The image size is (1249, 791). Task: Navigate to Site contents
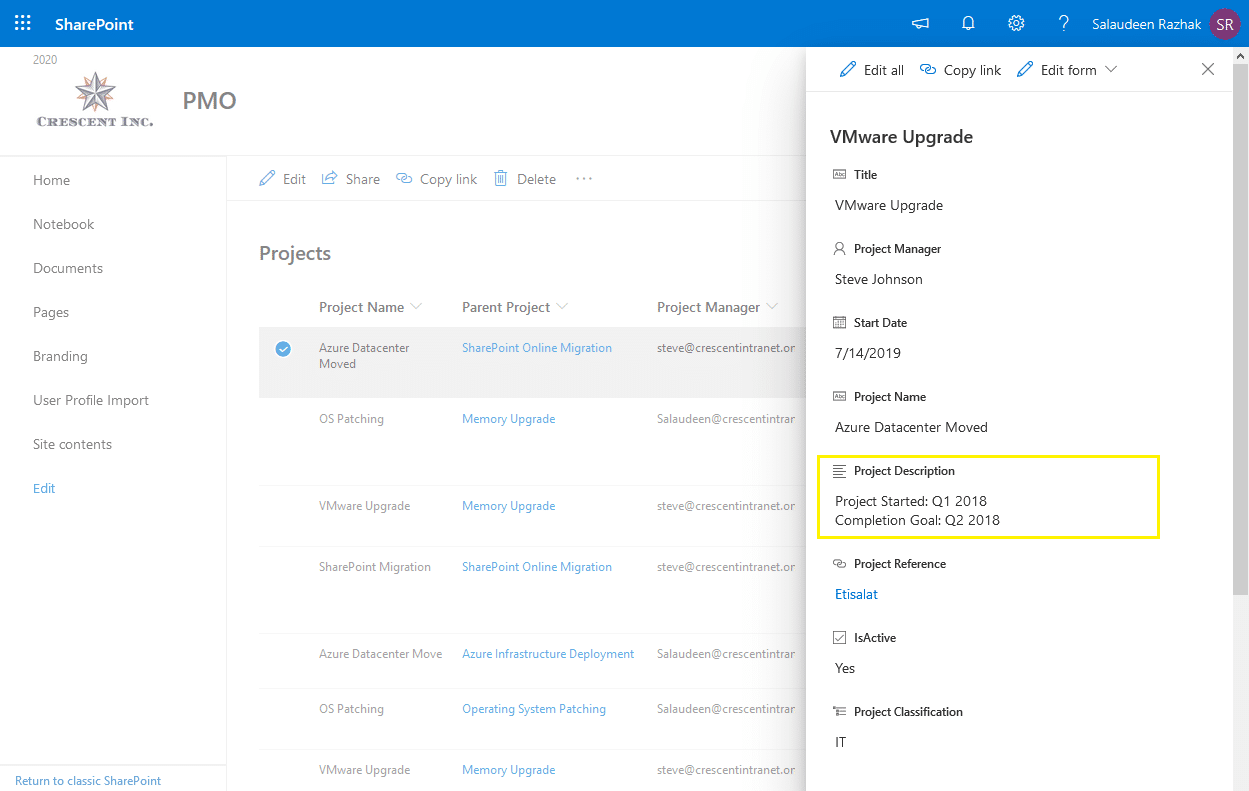pos(74,444)
